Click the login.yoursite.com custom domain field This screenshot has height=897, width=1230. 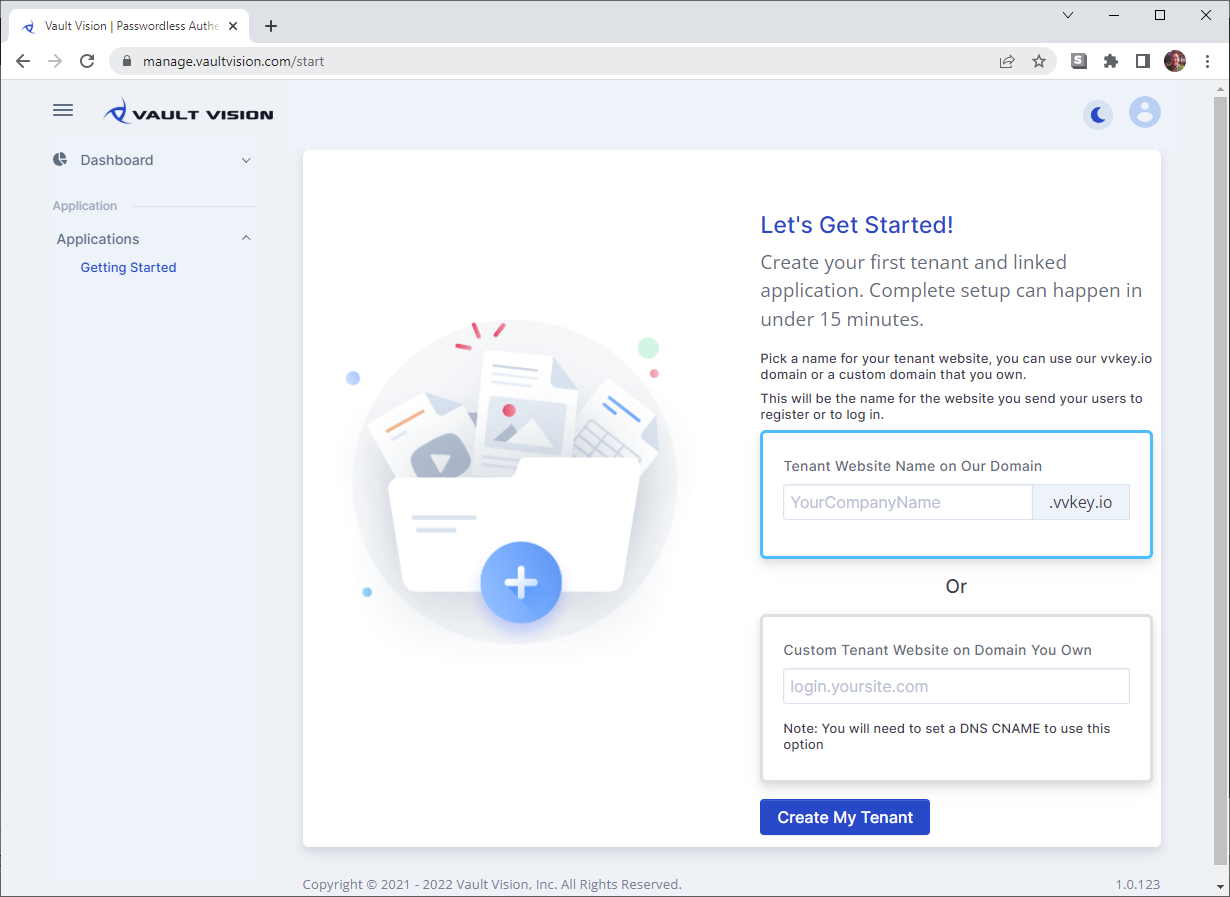956,686
